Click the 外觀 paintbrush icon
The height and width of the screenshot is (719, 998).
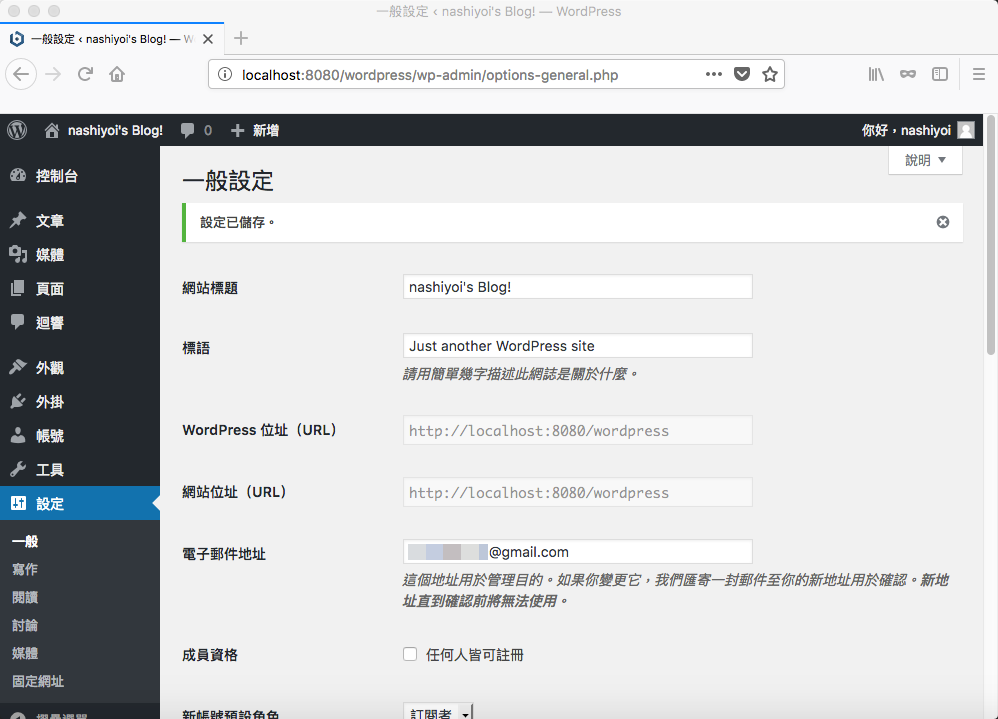(x=18, y=367)
